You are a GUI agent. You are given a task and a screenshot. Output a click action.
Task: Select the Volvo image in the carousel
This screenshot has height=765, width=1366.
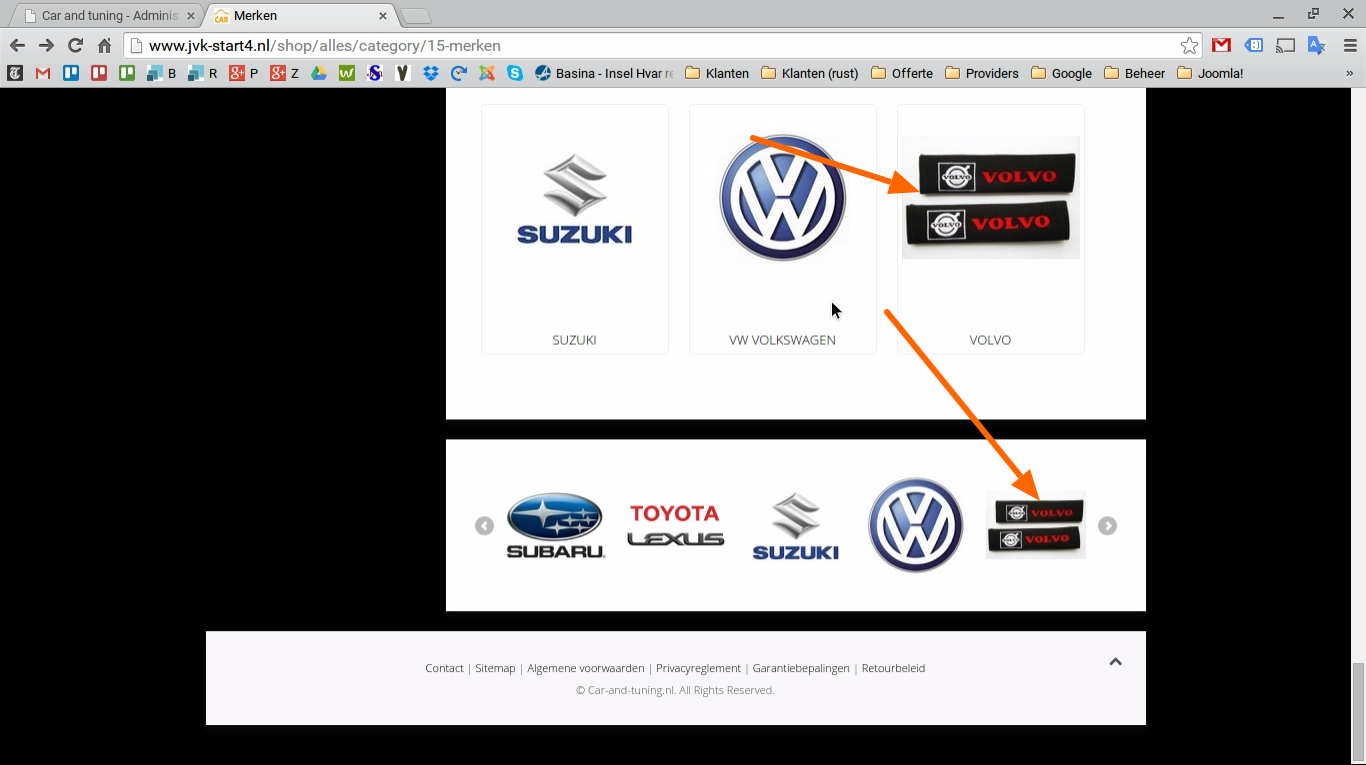pos(1036,525)
